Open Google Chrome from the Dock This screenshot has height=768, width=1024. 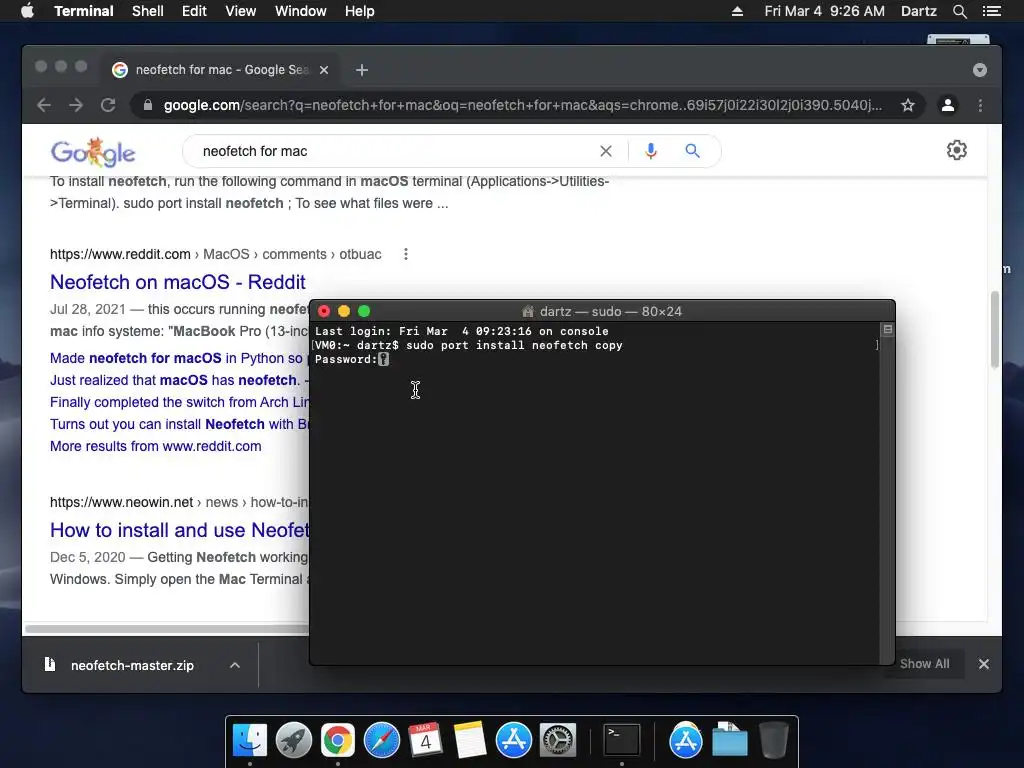[x=338, y=741]
